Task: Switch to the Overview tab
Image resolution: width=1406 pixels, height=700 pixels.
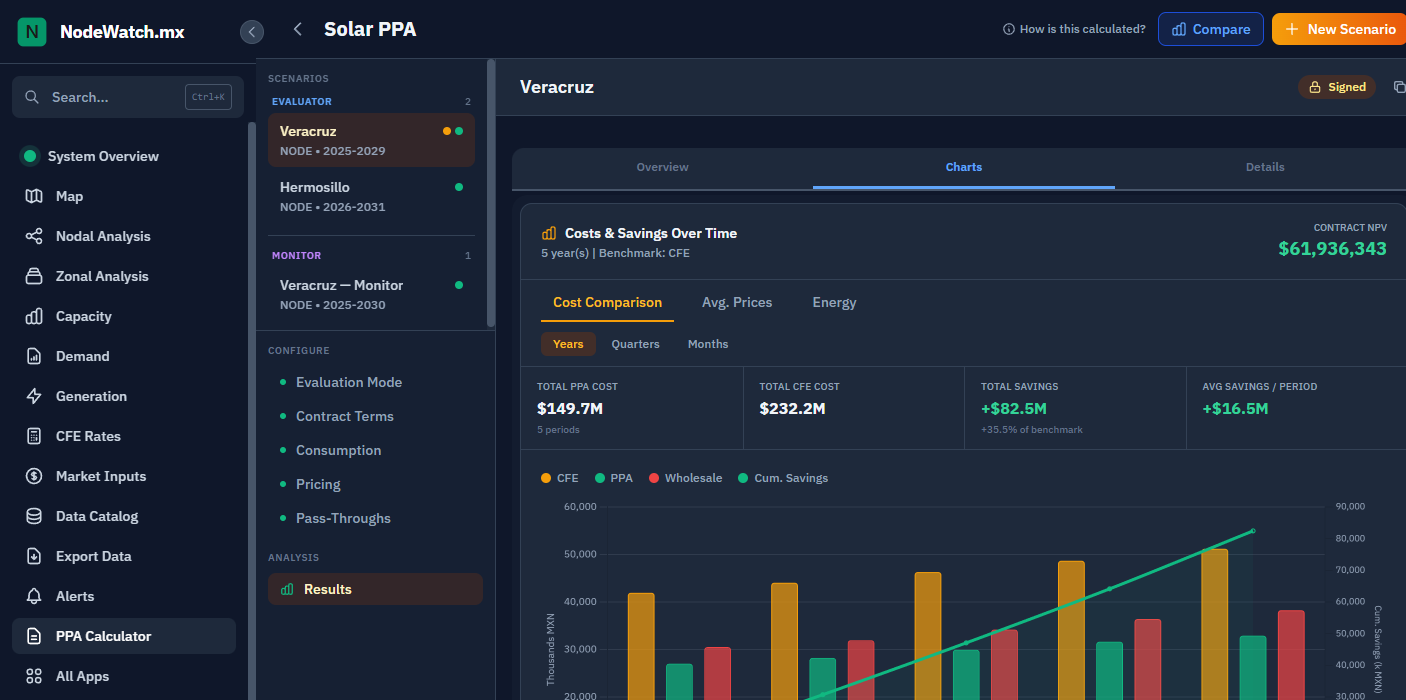Action: pyautogui.click(x=662, y=167)
